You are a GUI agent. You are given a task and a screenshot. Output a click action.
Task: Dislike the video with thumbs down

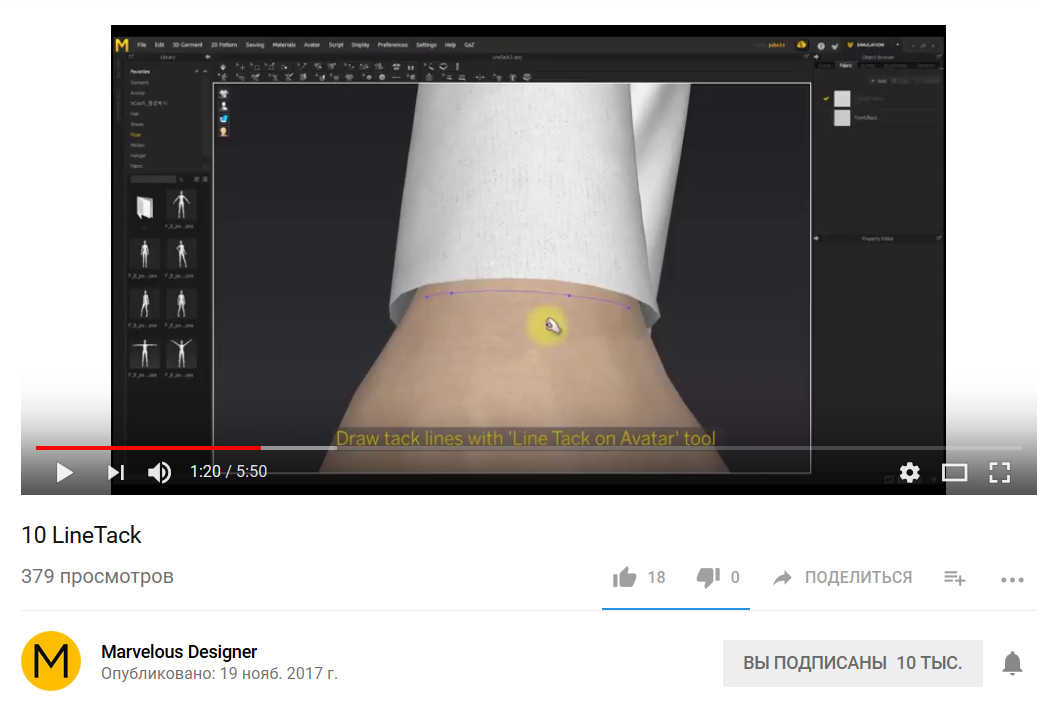click(708, 577)
